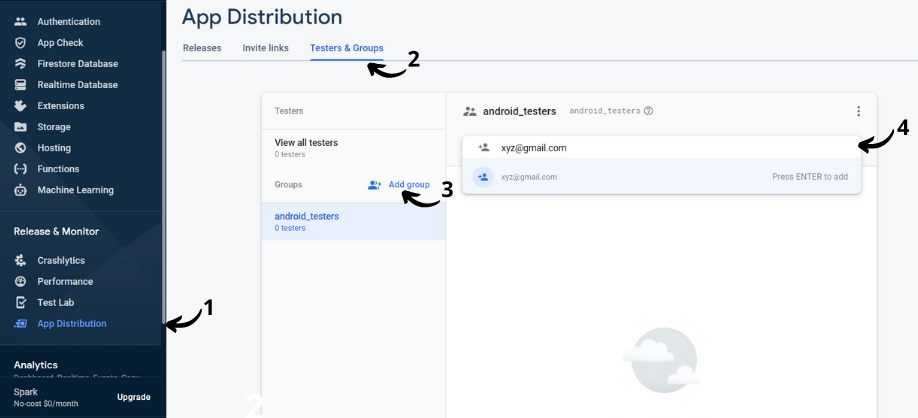Open View all testers list
Screen dimensions: 918x418
pos(354,148)
